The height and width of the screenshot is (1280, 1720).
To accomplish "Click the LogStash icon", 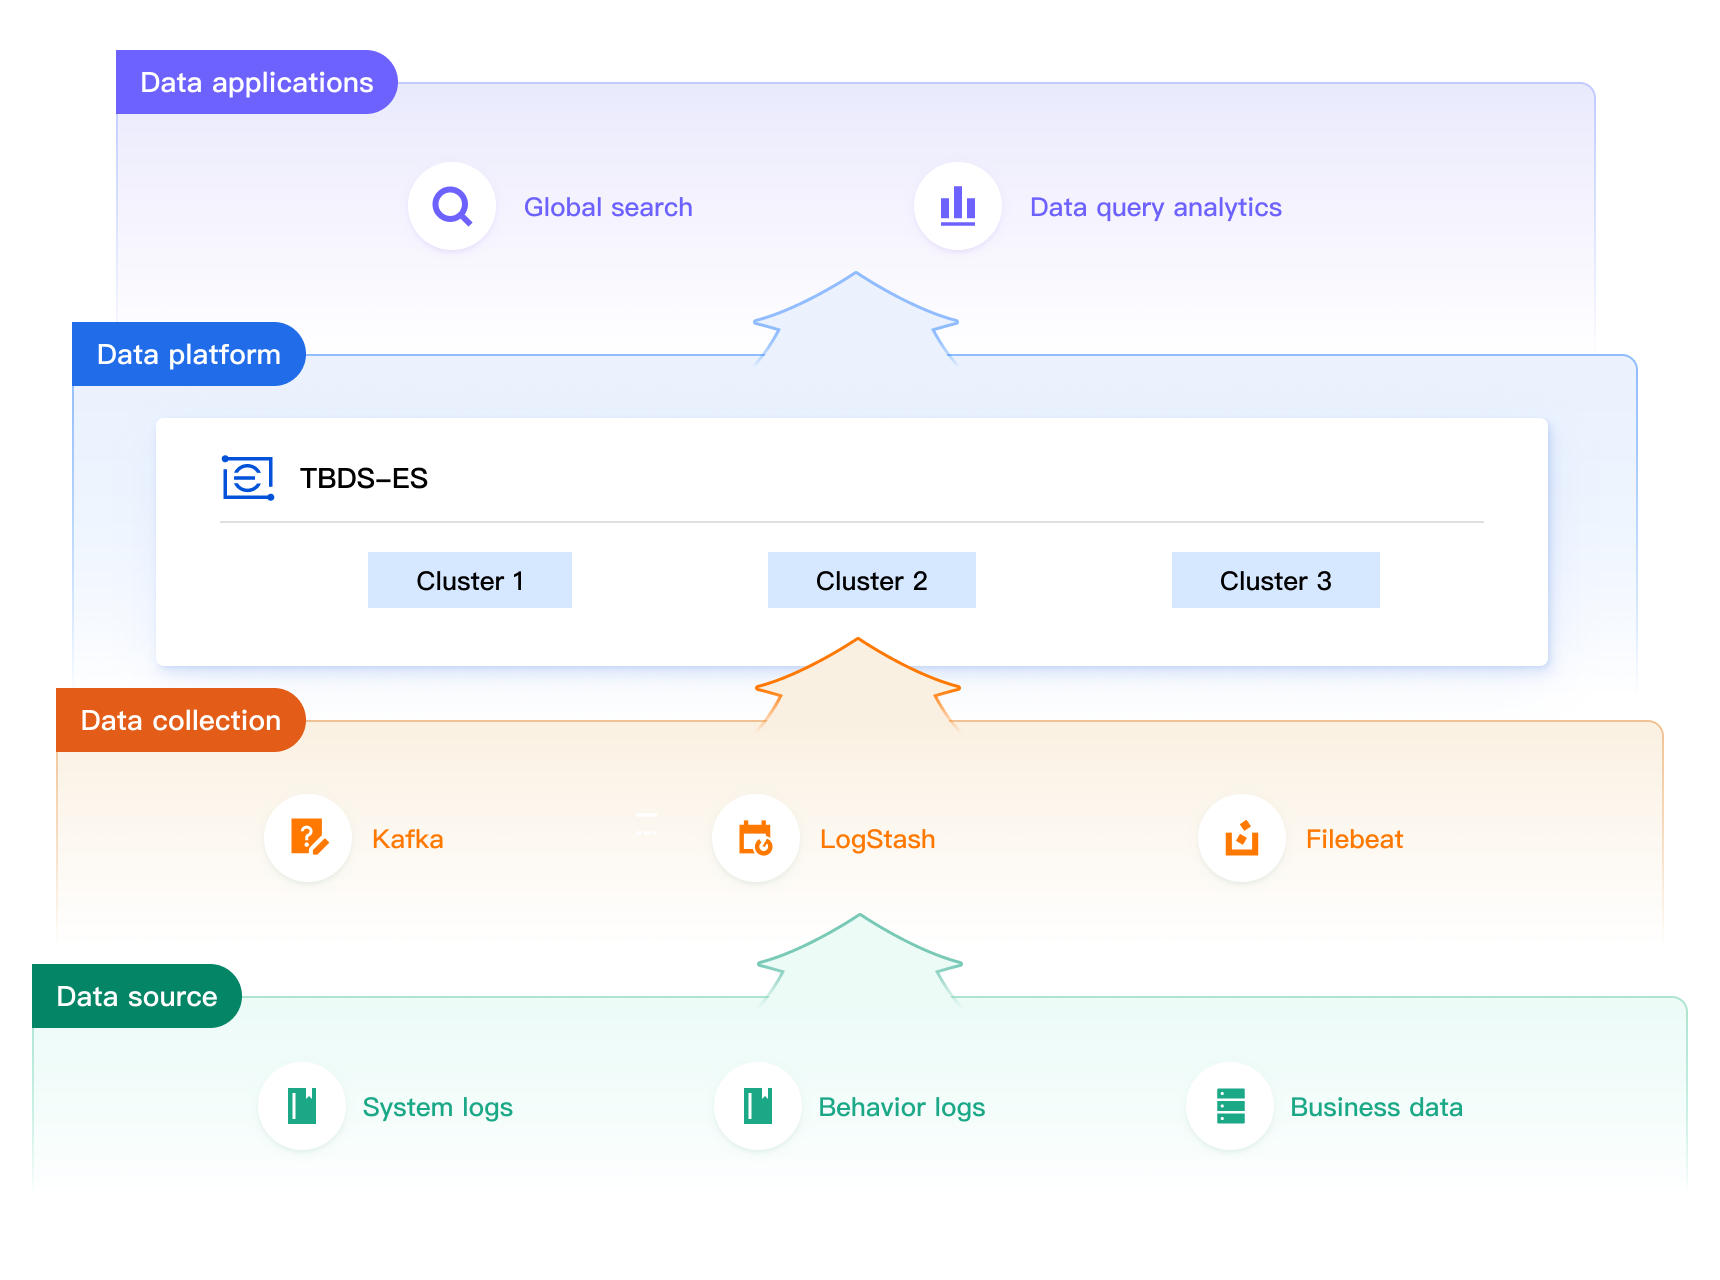I will tap(756, 838).
